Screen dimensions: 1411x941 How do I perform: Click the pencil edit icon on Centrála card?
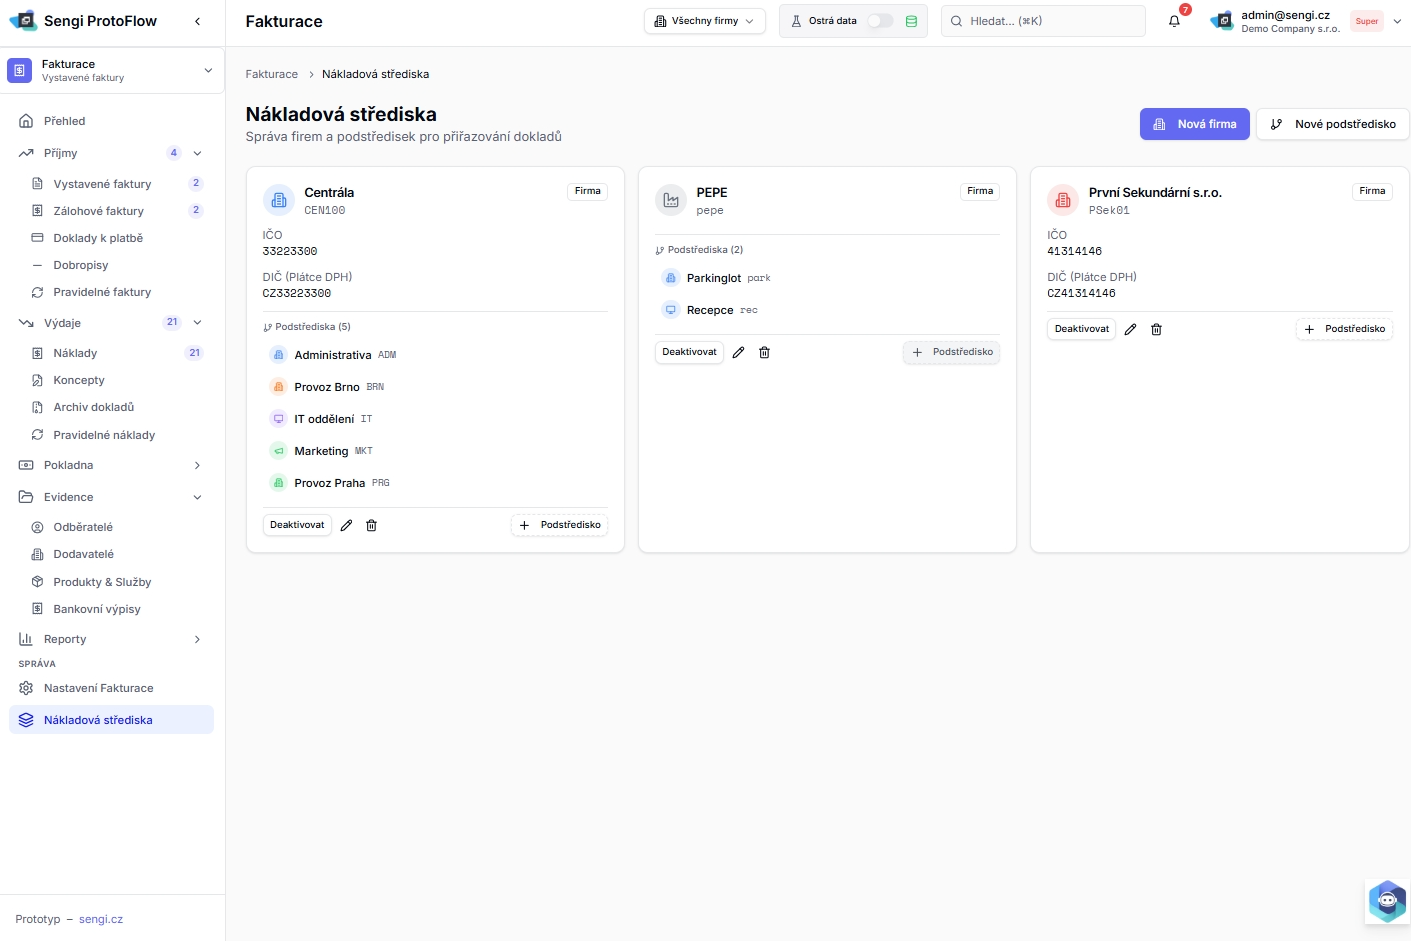click(x=346, y=525)
